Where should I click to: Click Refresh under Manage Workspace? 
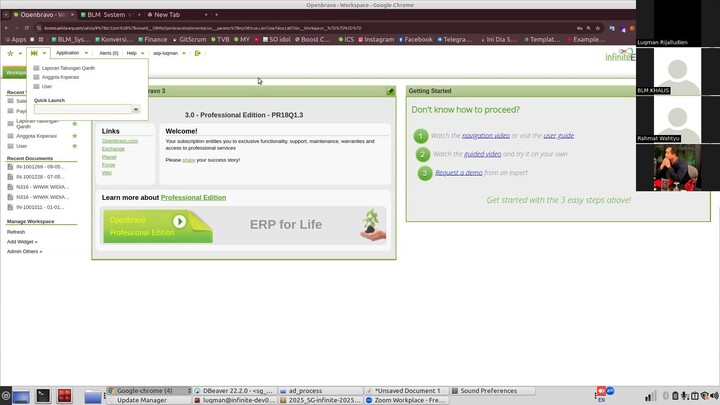point(16,232)
